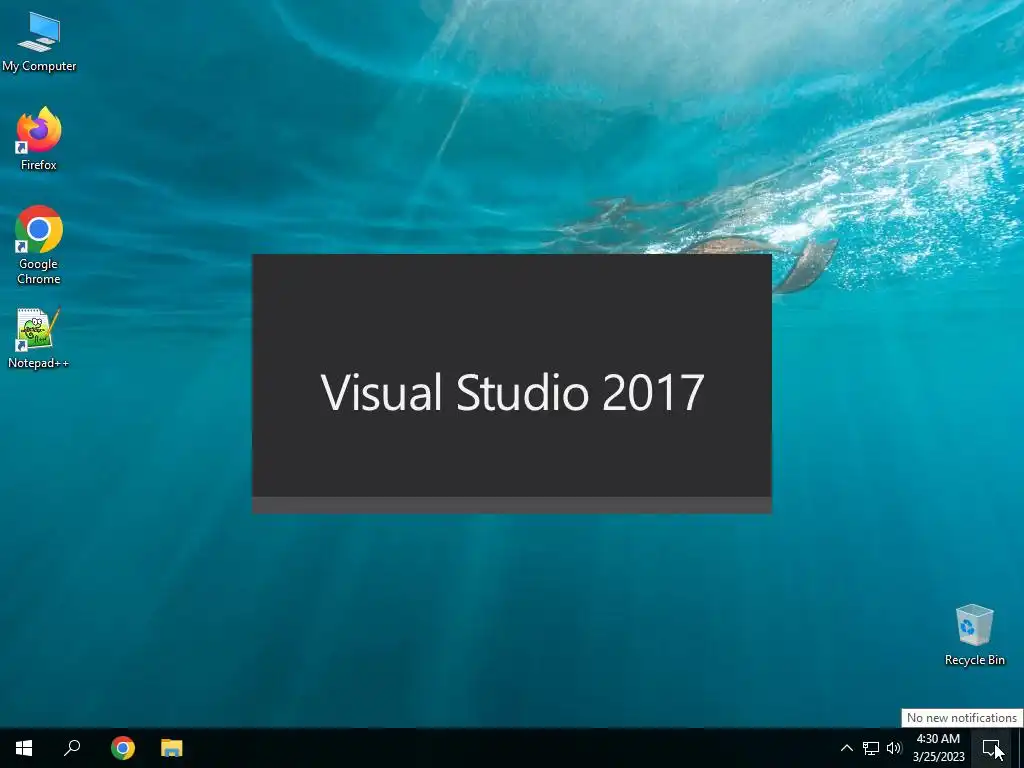Open File Explorer from the taskbar
This screenshot has width=1024, height=768.
tap(172, 748)
